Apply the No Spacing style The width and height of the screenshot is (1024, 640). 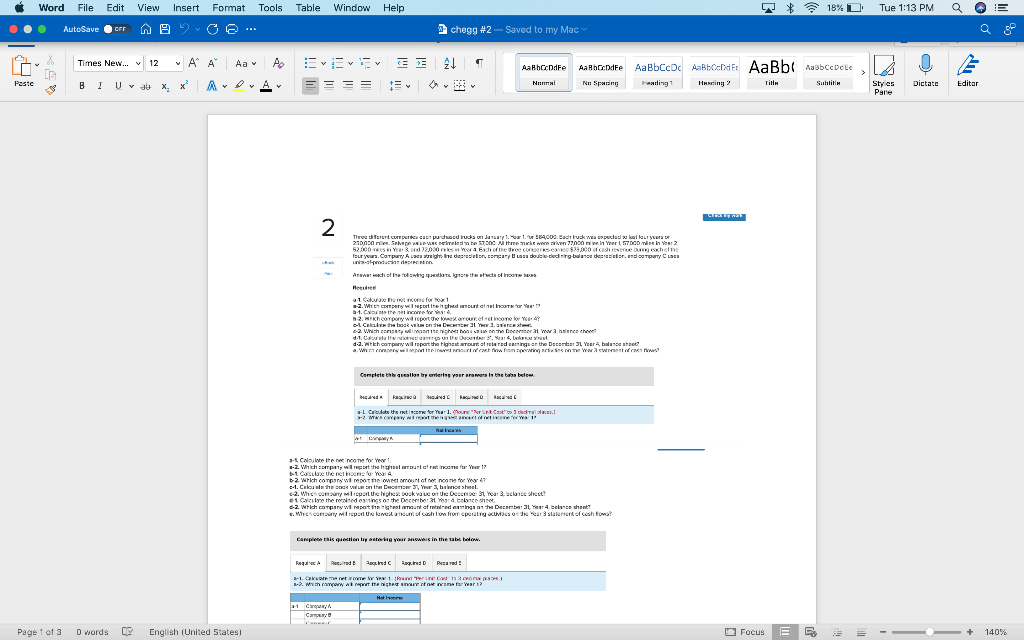pos(600,72)
